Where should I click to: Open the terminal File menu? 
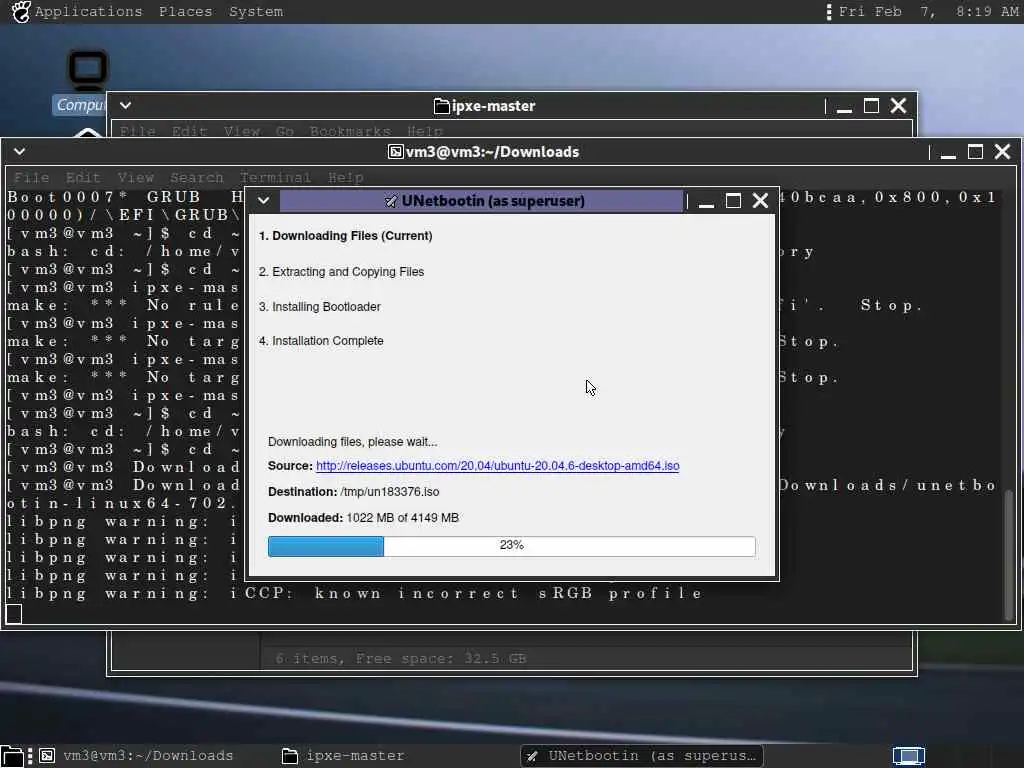[31, 178]
